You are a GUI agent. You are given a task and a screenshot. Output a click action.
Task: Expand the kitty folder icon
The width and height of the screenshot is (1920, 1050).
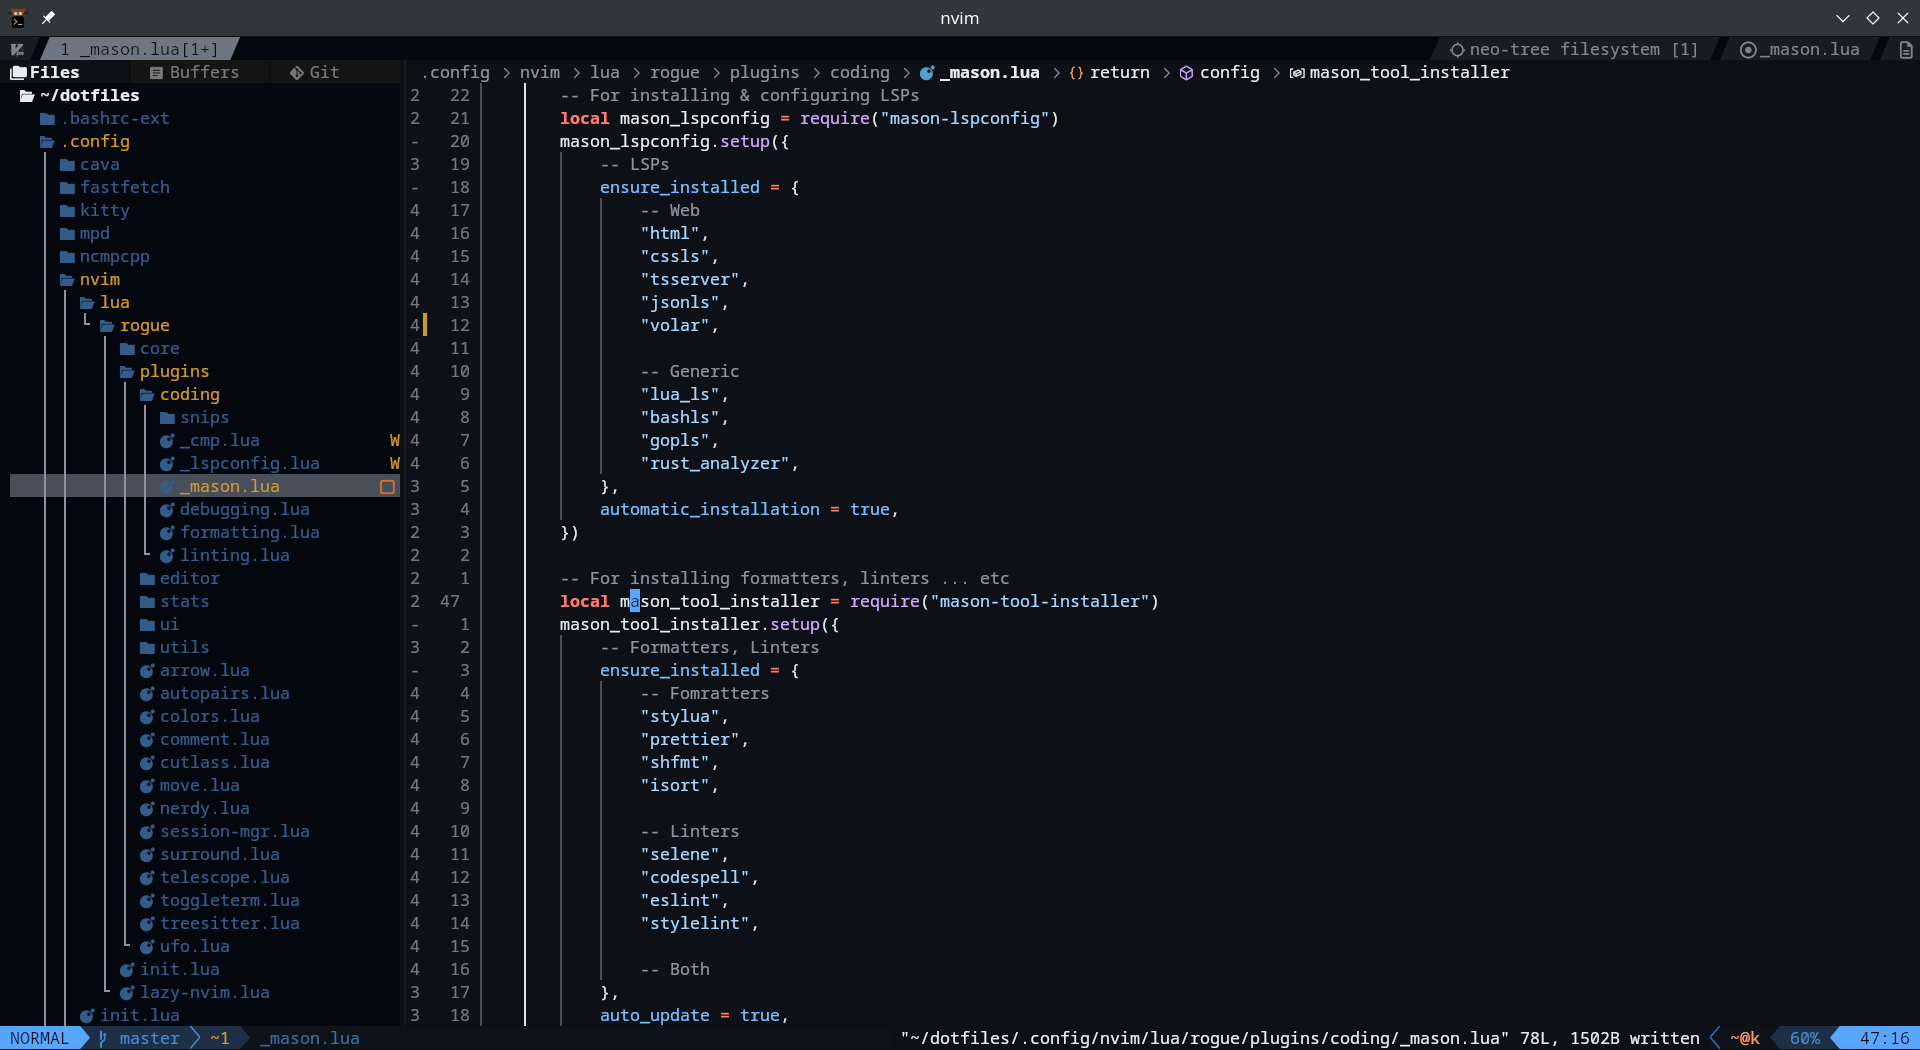coord(67,211)
